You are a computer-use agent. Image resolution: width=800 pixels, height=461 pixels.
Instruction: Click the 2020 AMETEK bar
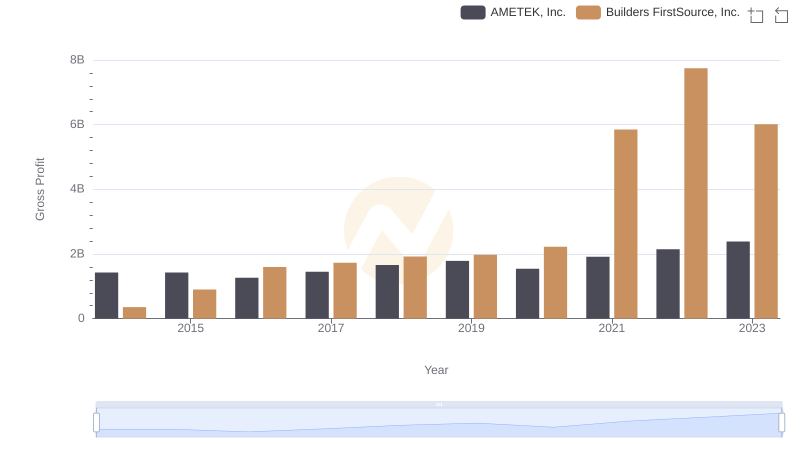pos(528,294)
